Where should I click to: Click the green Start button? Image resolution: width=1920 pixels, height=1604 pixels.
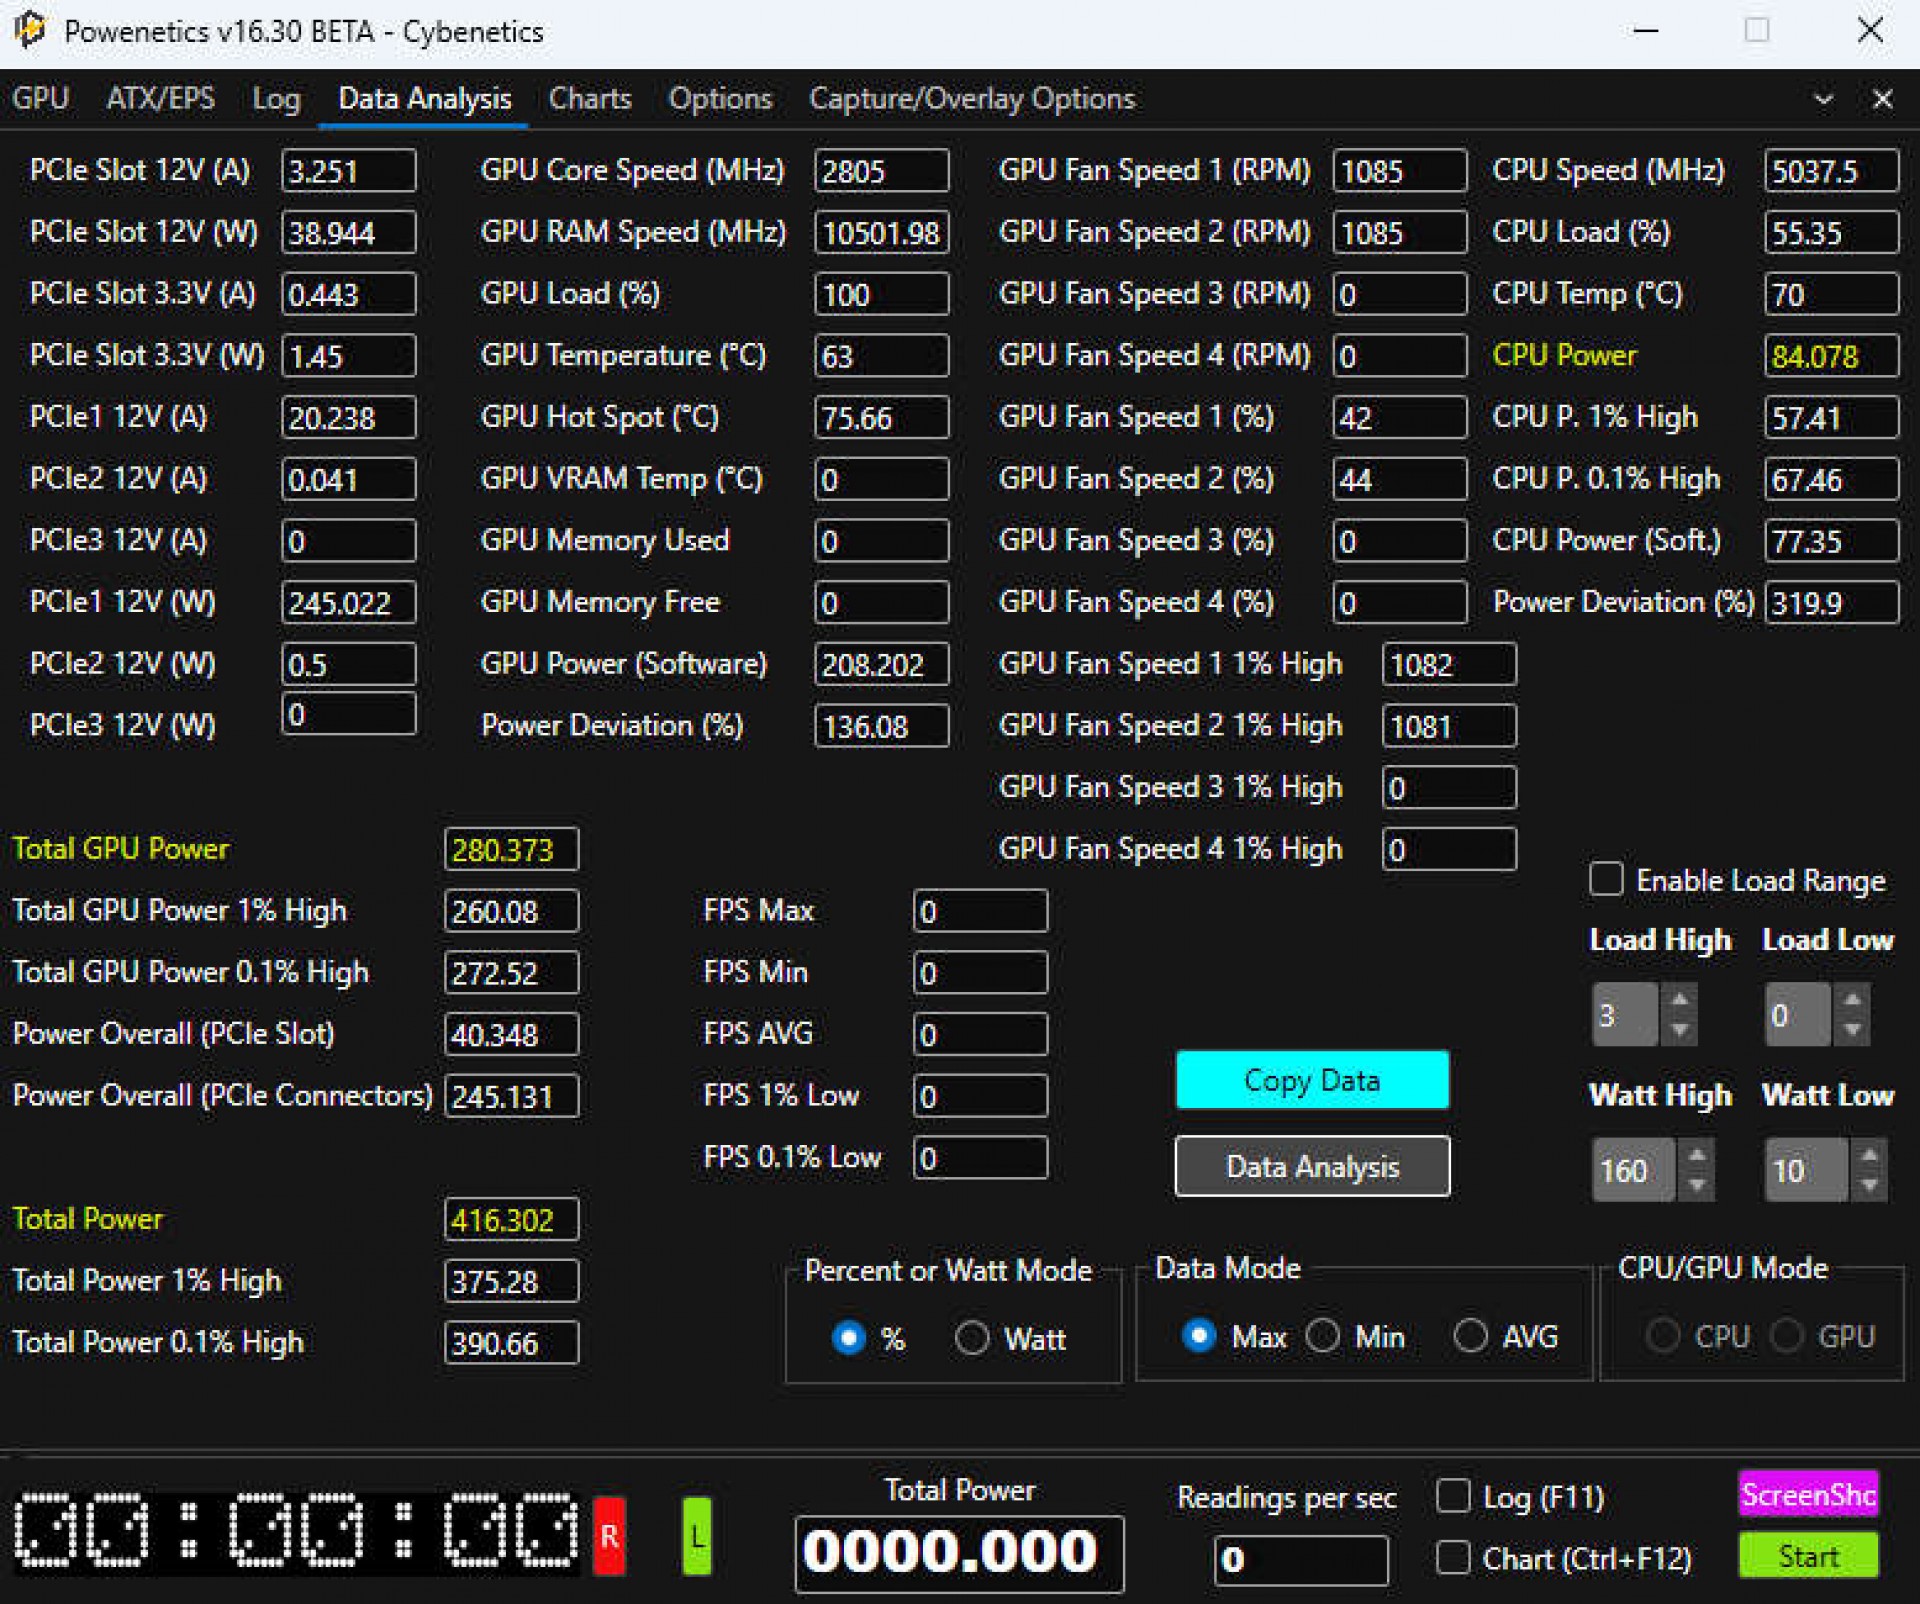(x=1807, y=1556)
